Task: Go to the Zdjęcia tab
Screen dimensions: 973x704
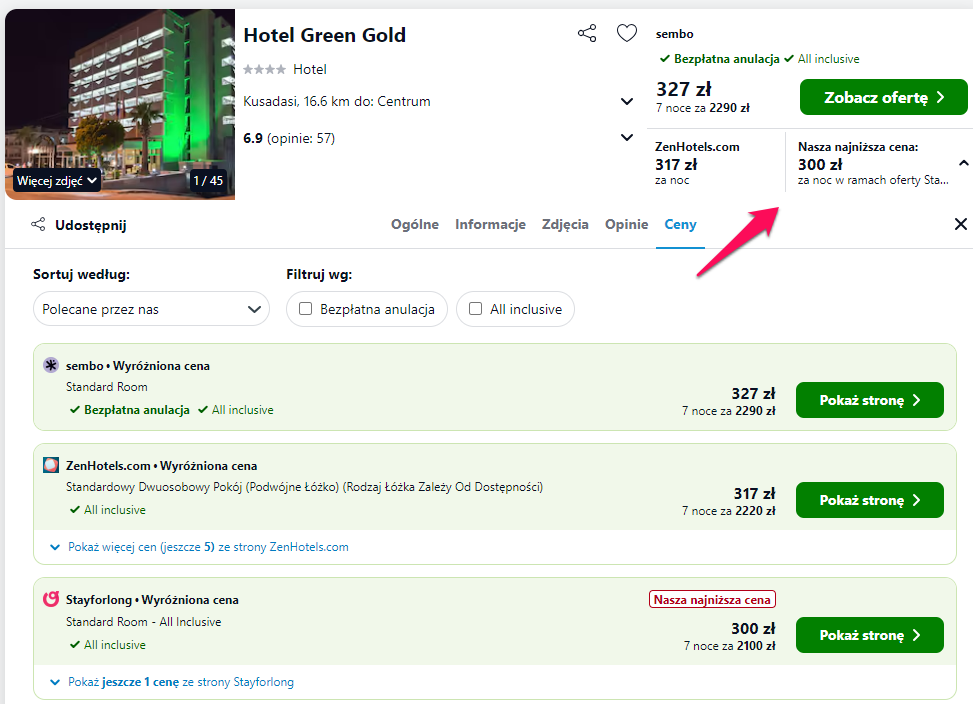Action: [565, 224]
